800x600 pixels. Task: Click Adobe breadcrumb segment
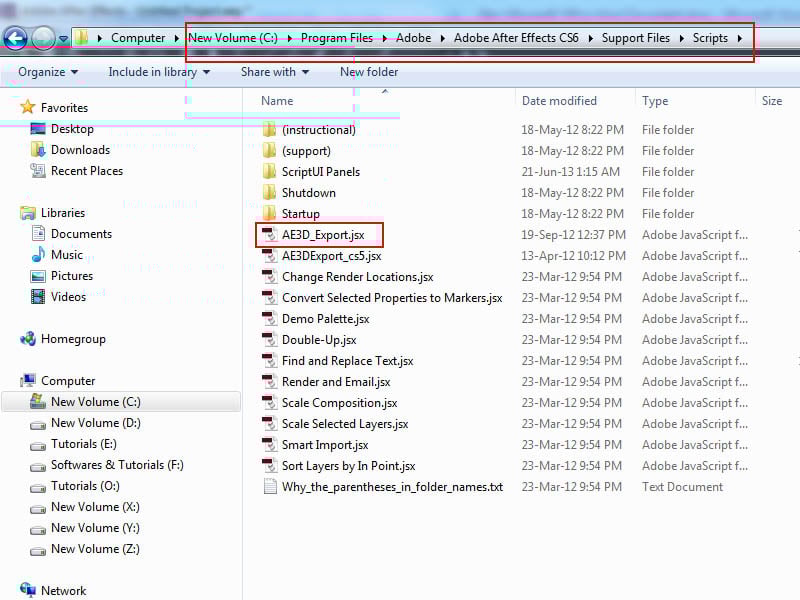[413, 38]
